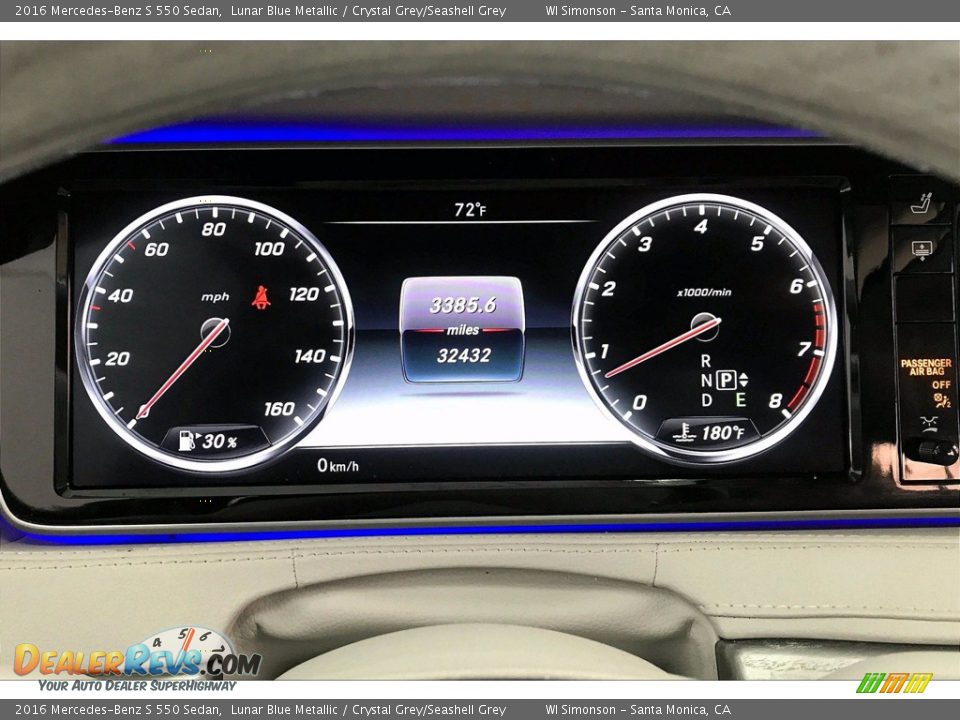960x720 pixels.
Task: Tap the red seatbelt warning icon
Action: (261, 297)
